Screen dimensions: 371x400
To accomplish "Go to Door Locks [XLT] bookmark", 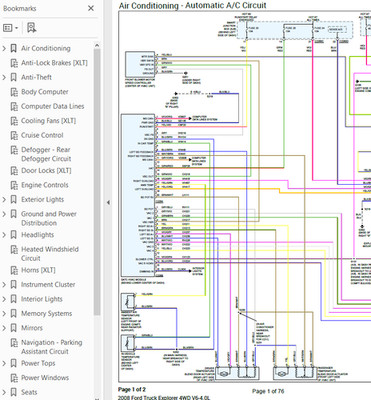I will click(46, 171).
